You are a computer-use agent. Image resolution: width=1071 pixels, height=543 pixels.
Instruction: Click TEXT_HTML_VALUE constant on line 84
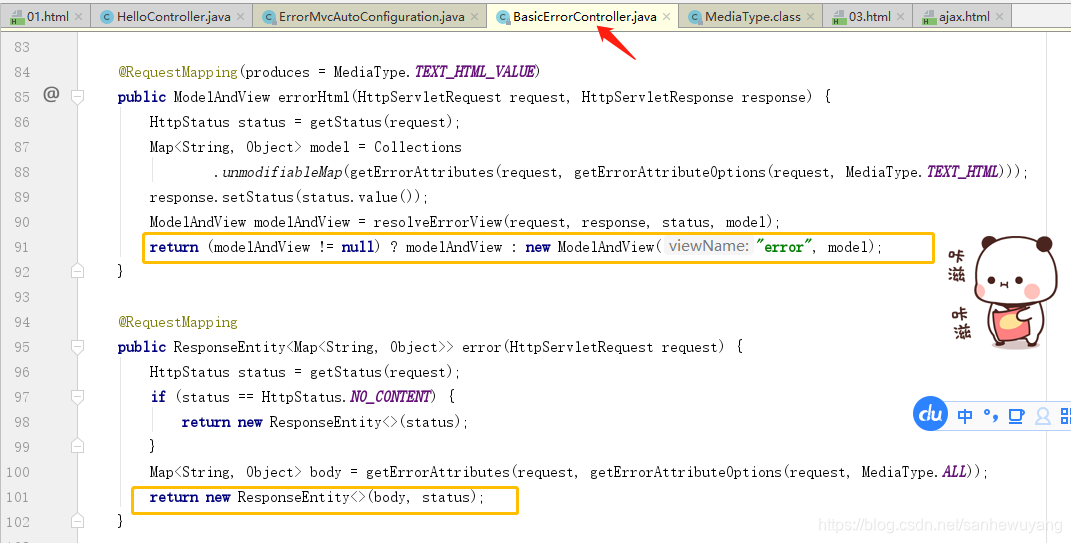[x=474, y=72]
